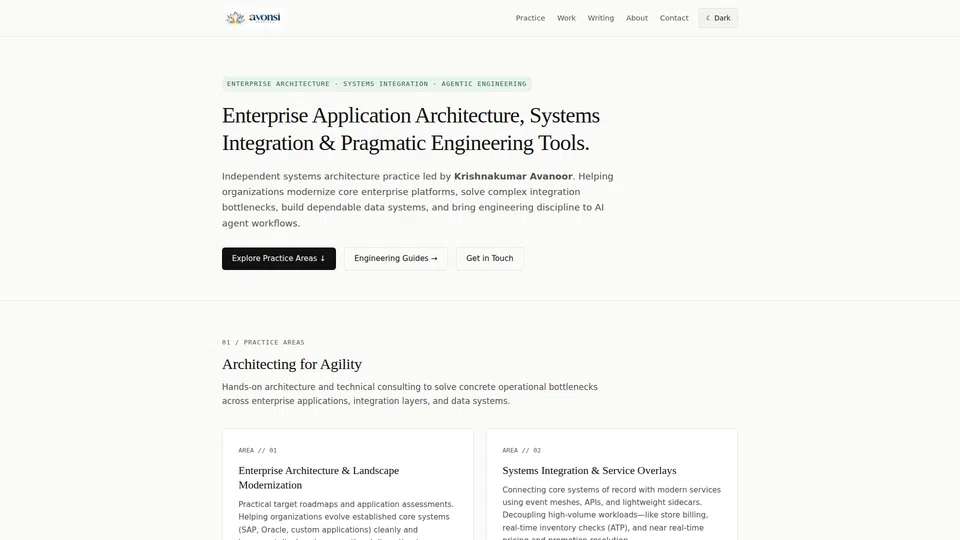Open the About nav item
The height and width of the screenshot is (540, 960).
[x=636, y=18]
